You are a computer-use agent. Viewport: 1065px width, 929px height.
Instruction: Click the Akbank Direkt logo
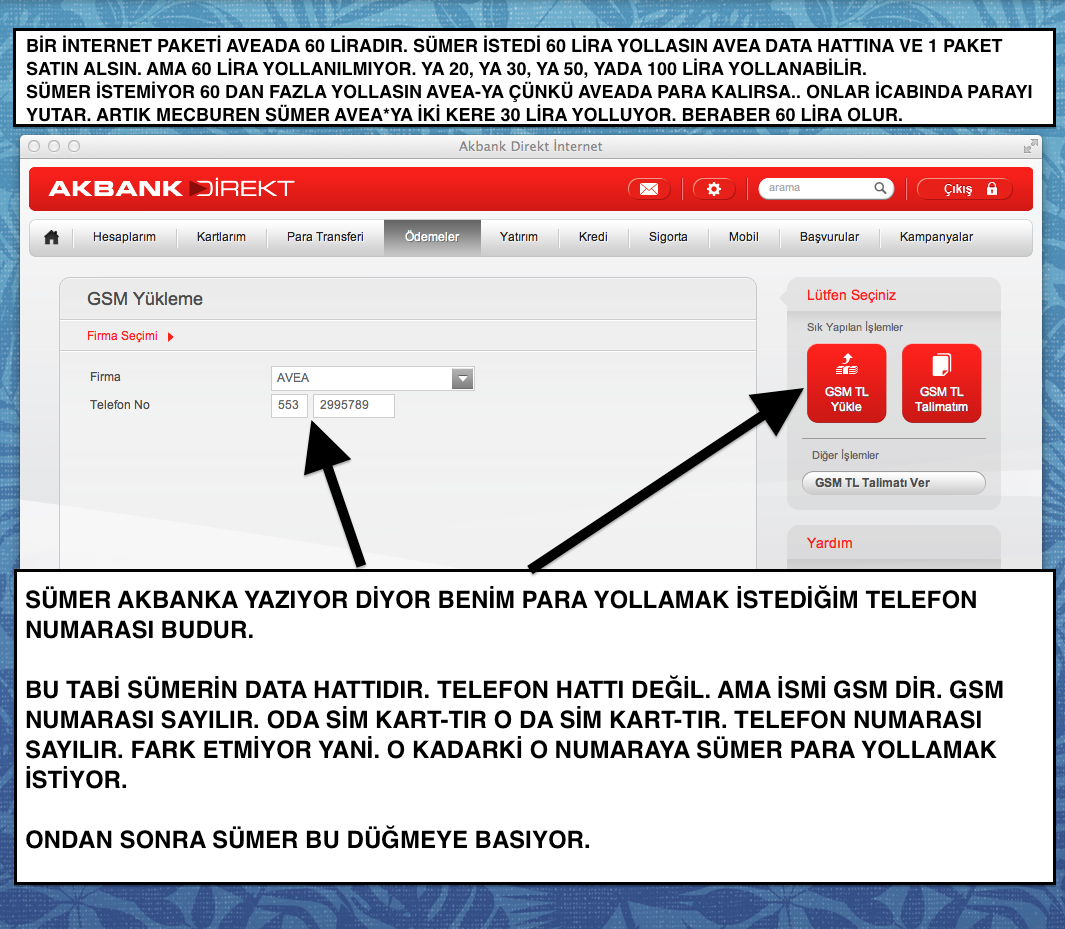(171, 188)
